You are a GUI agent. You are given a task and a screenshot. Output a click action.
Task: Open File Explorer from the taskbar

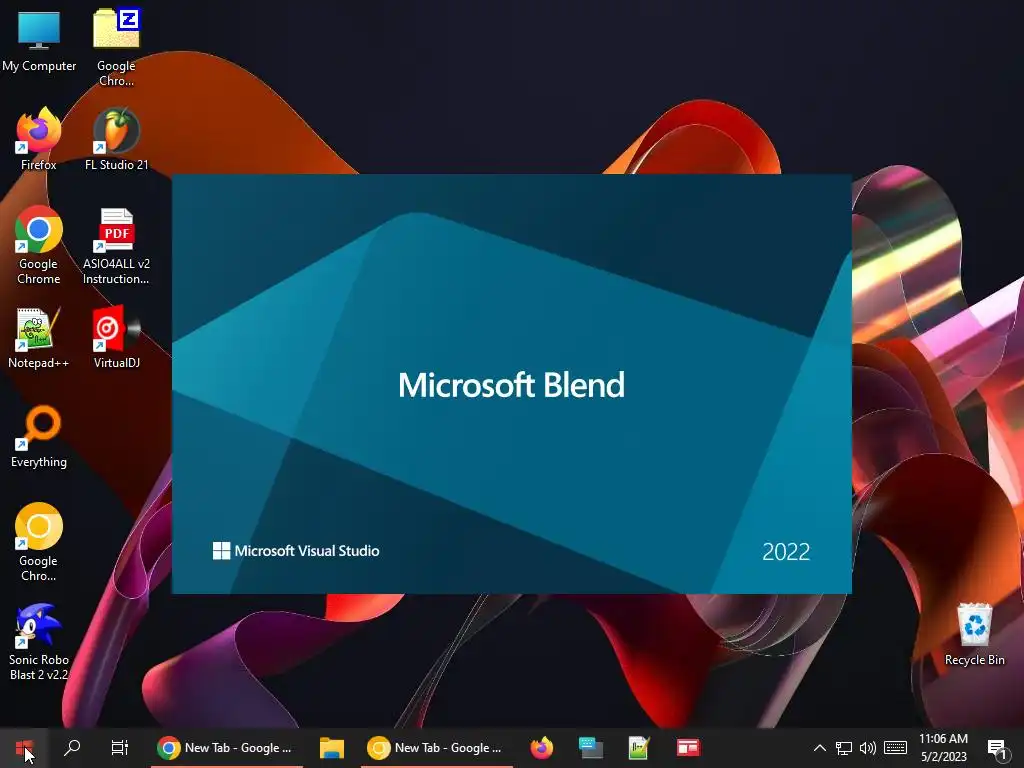point(332,748)
